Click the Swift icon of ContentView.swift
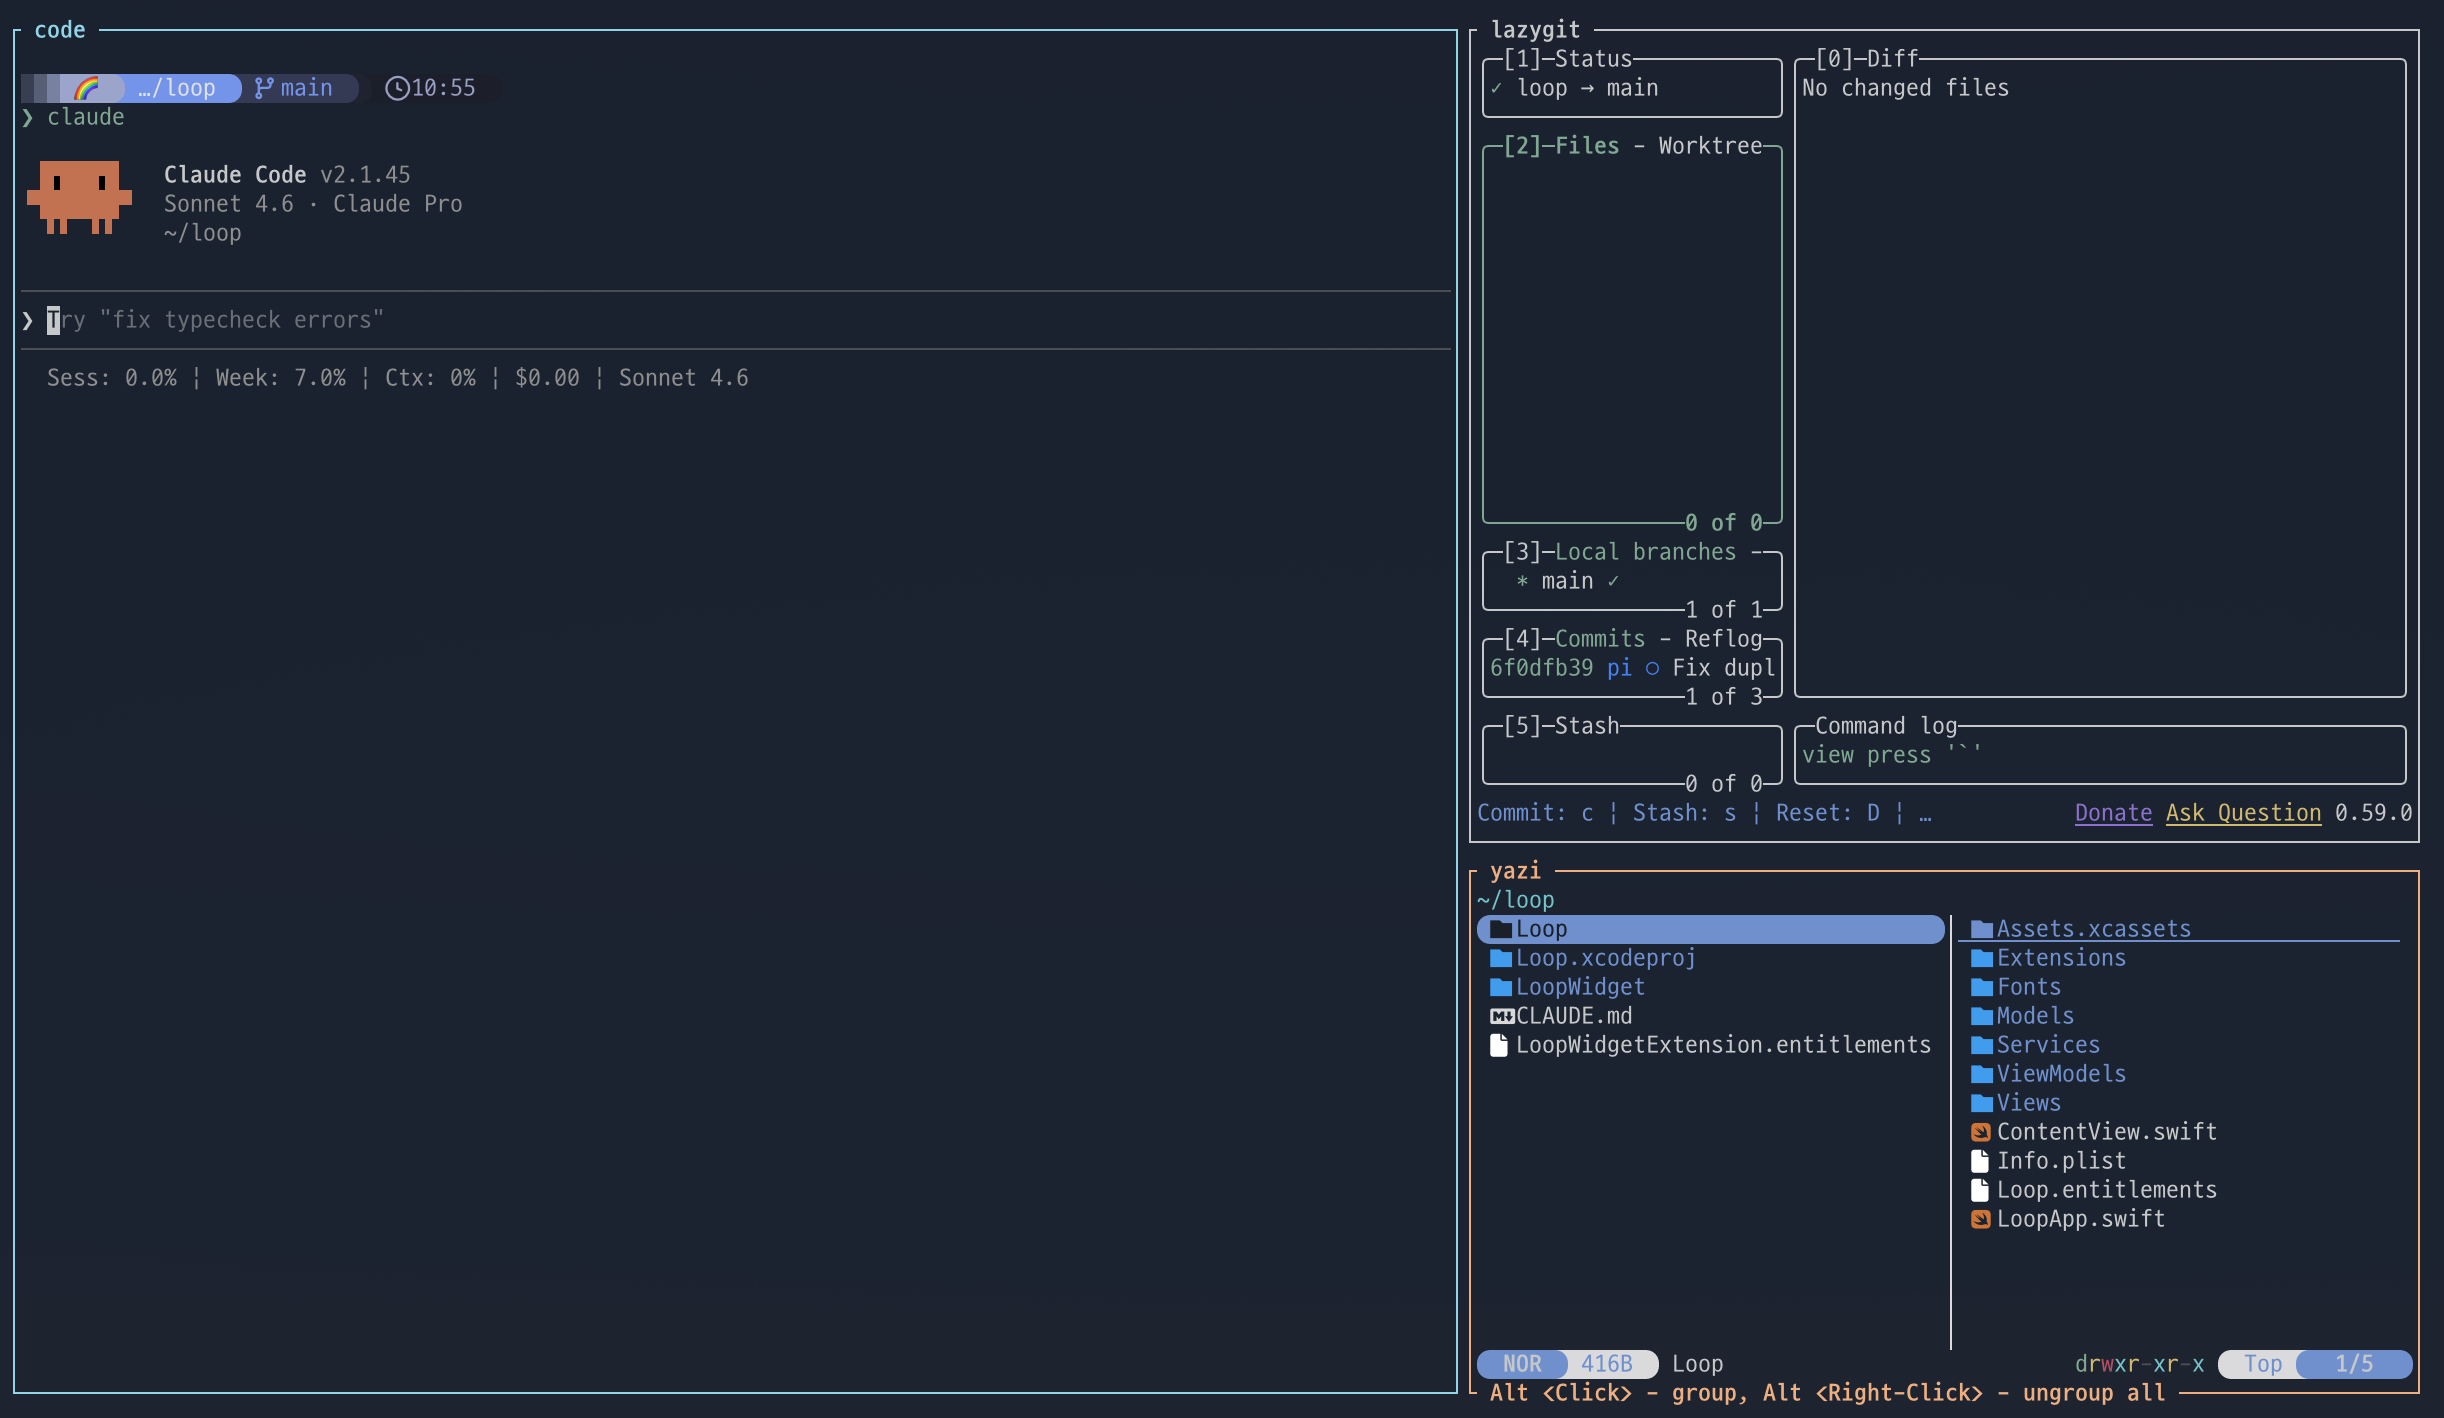Image resolution: width=2444 pixels, height=1418 pixels. point(1980,1132)
